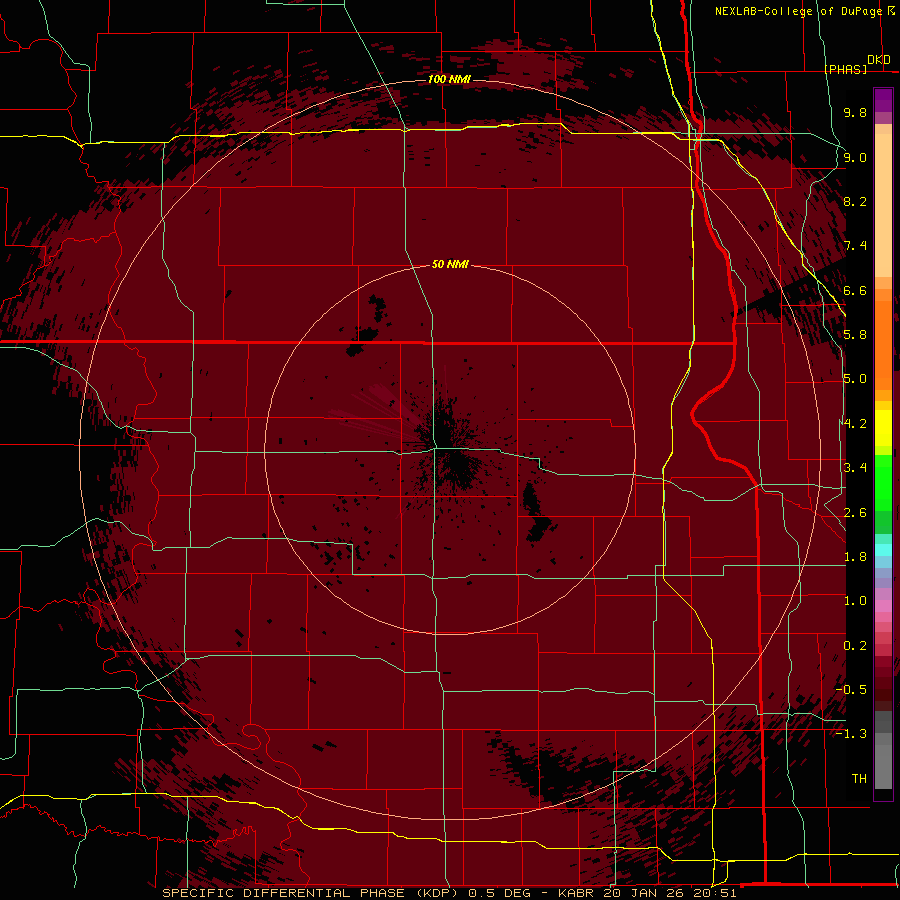
Task: Select the 9.8 value on the scale
Action: 855,112
